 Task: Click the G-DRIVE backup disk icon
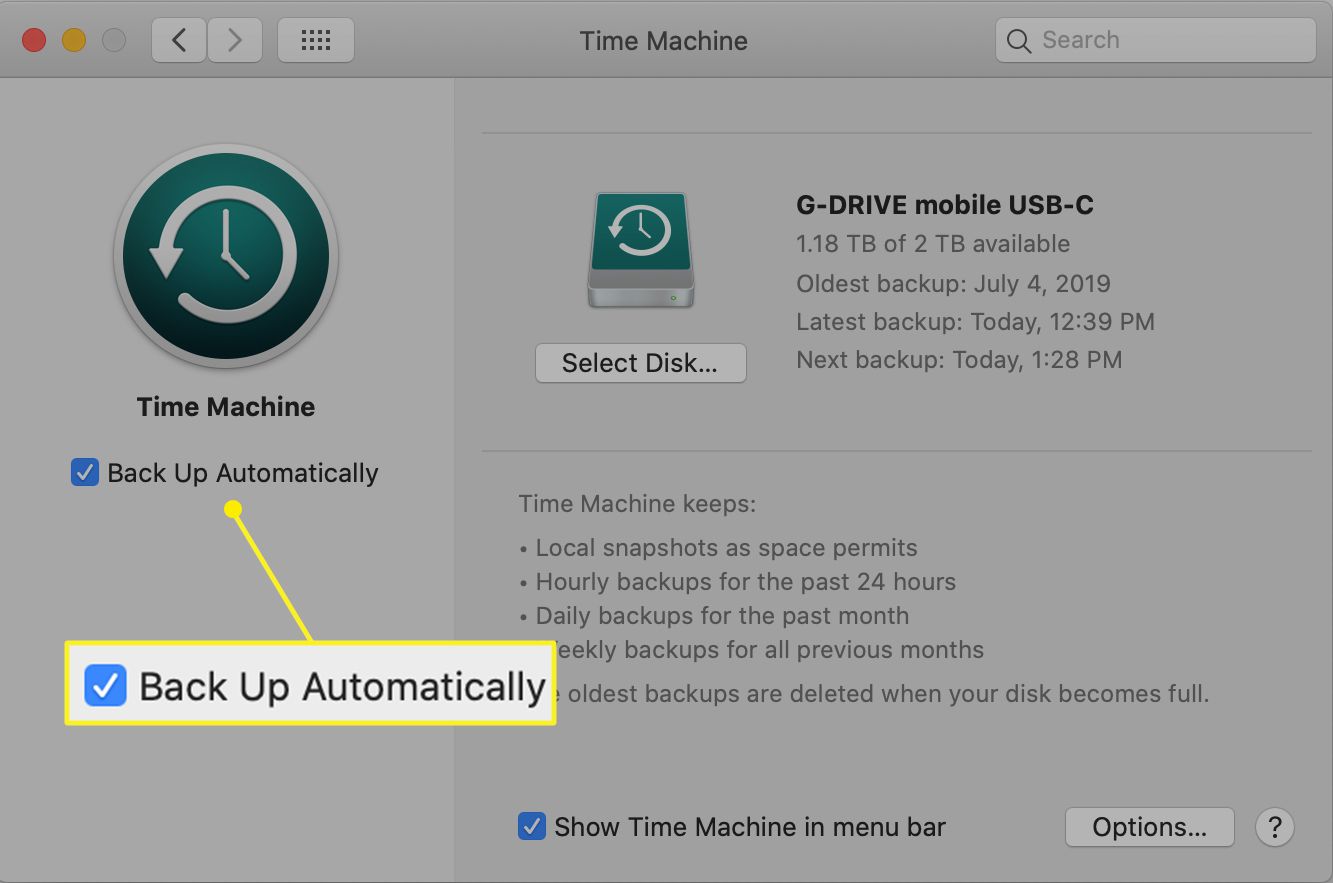(640, 250)
